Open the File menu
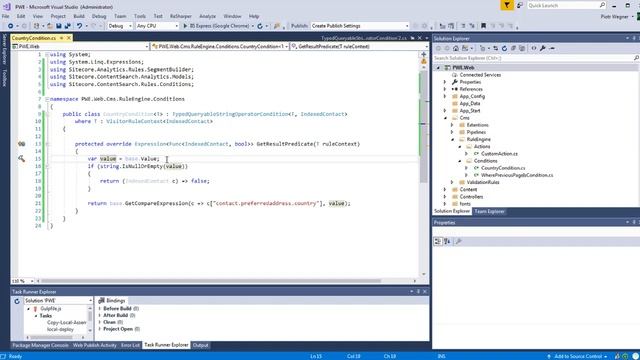The image size is (640, 360). tap(6, 16)
